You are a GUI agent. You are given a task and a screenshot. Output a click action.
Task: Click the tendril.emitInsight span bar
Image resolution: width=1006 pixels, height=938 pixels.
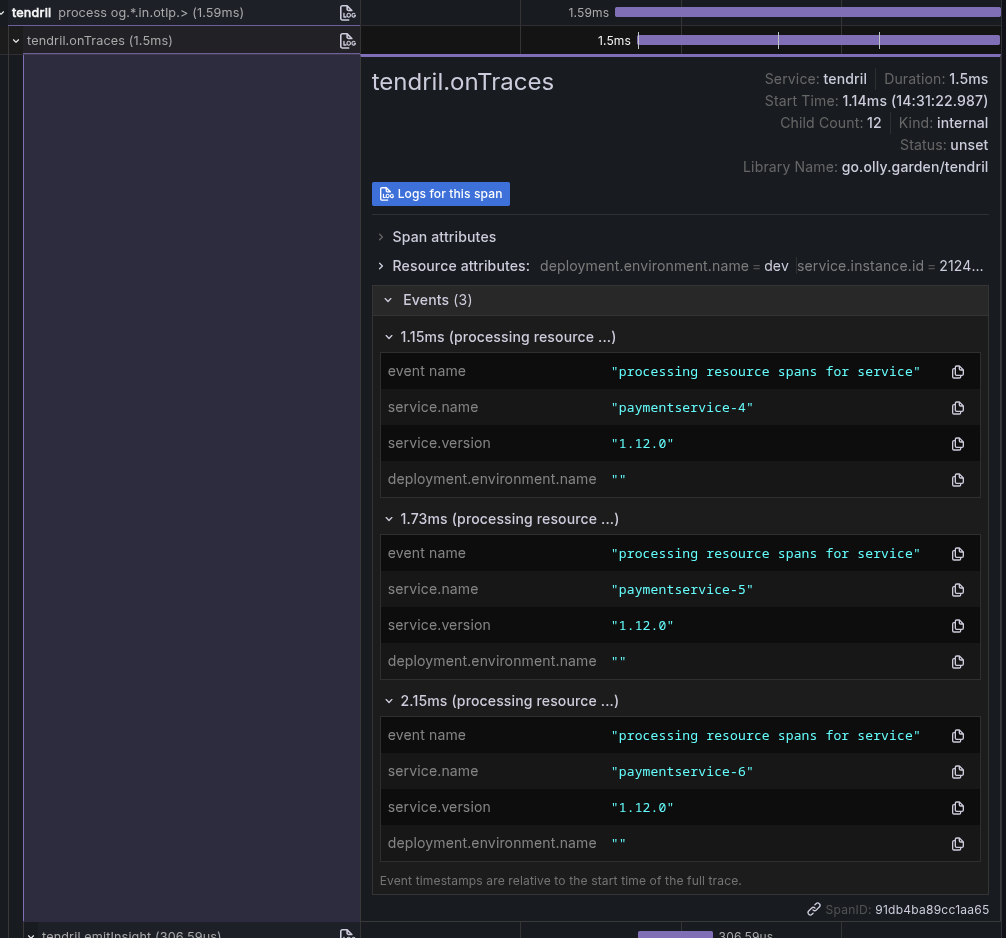pyautogui.click(x=675, y=934)
